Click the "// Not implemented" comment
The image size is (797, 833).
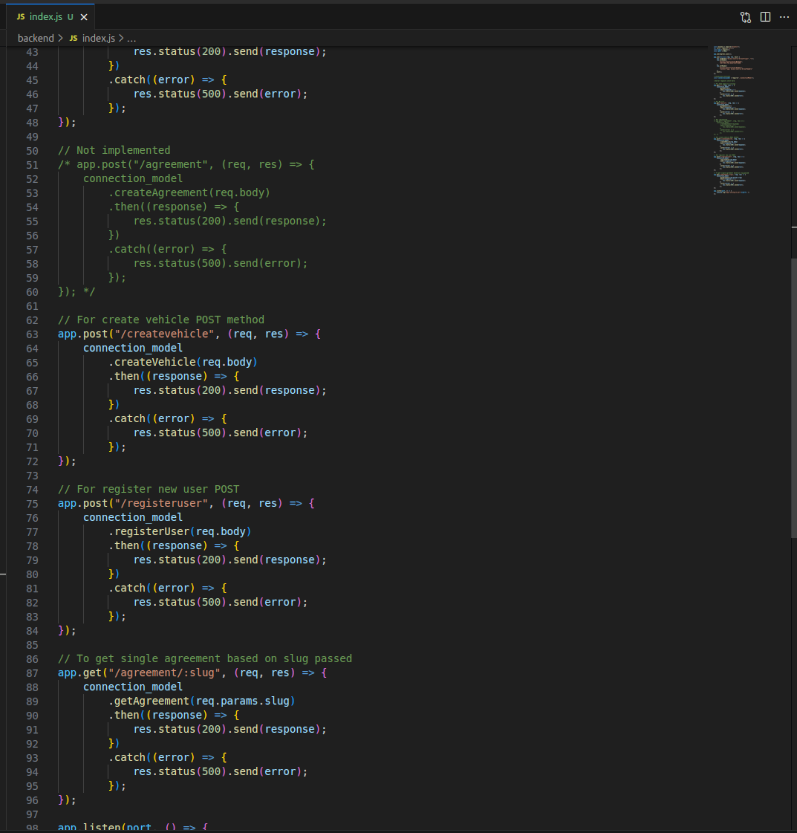coord(114,150)
